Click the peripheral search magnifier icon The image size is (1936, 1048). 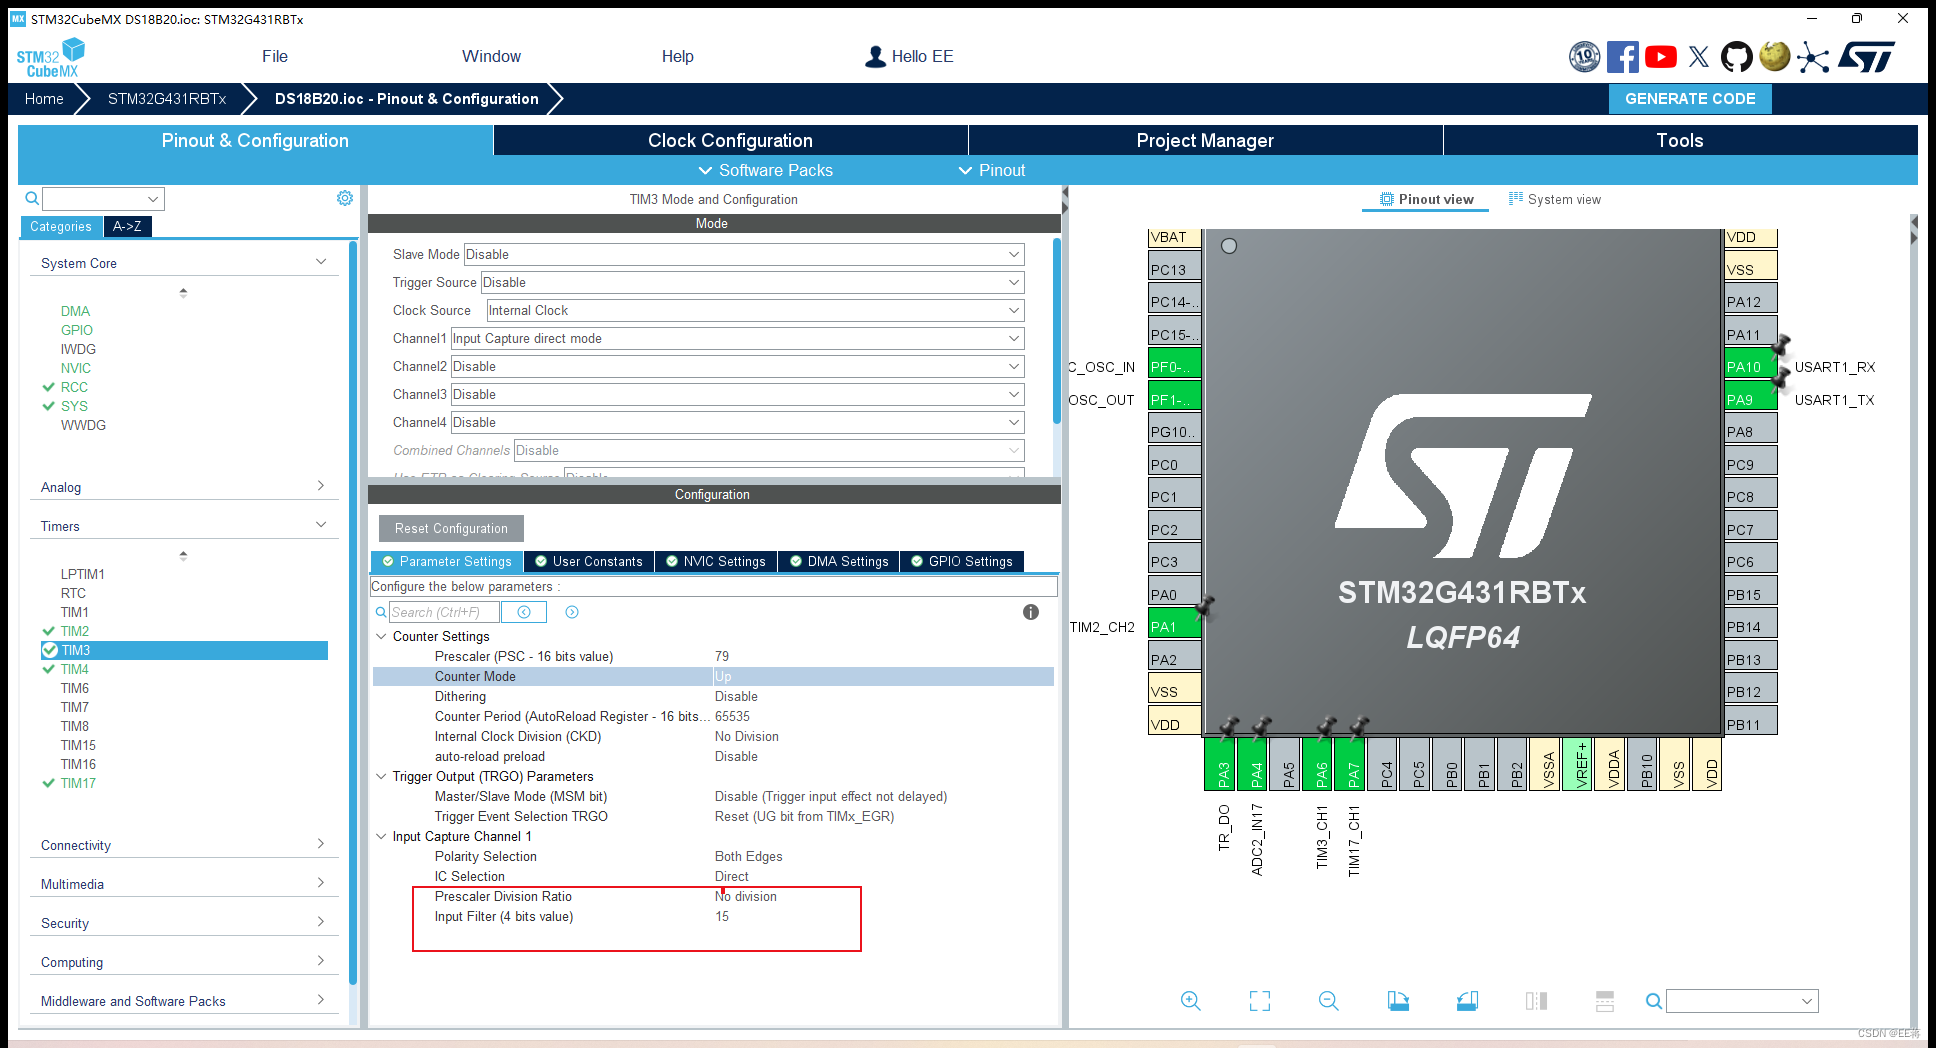[32, 198]
